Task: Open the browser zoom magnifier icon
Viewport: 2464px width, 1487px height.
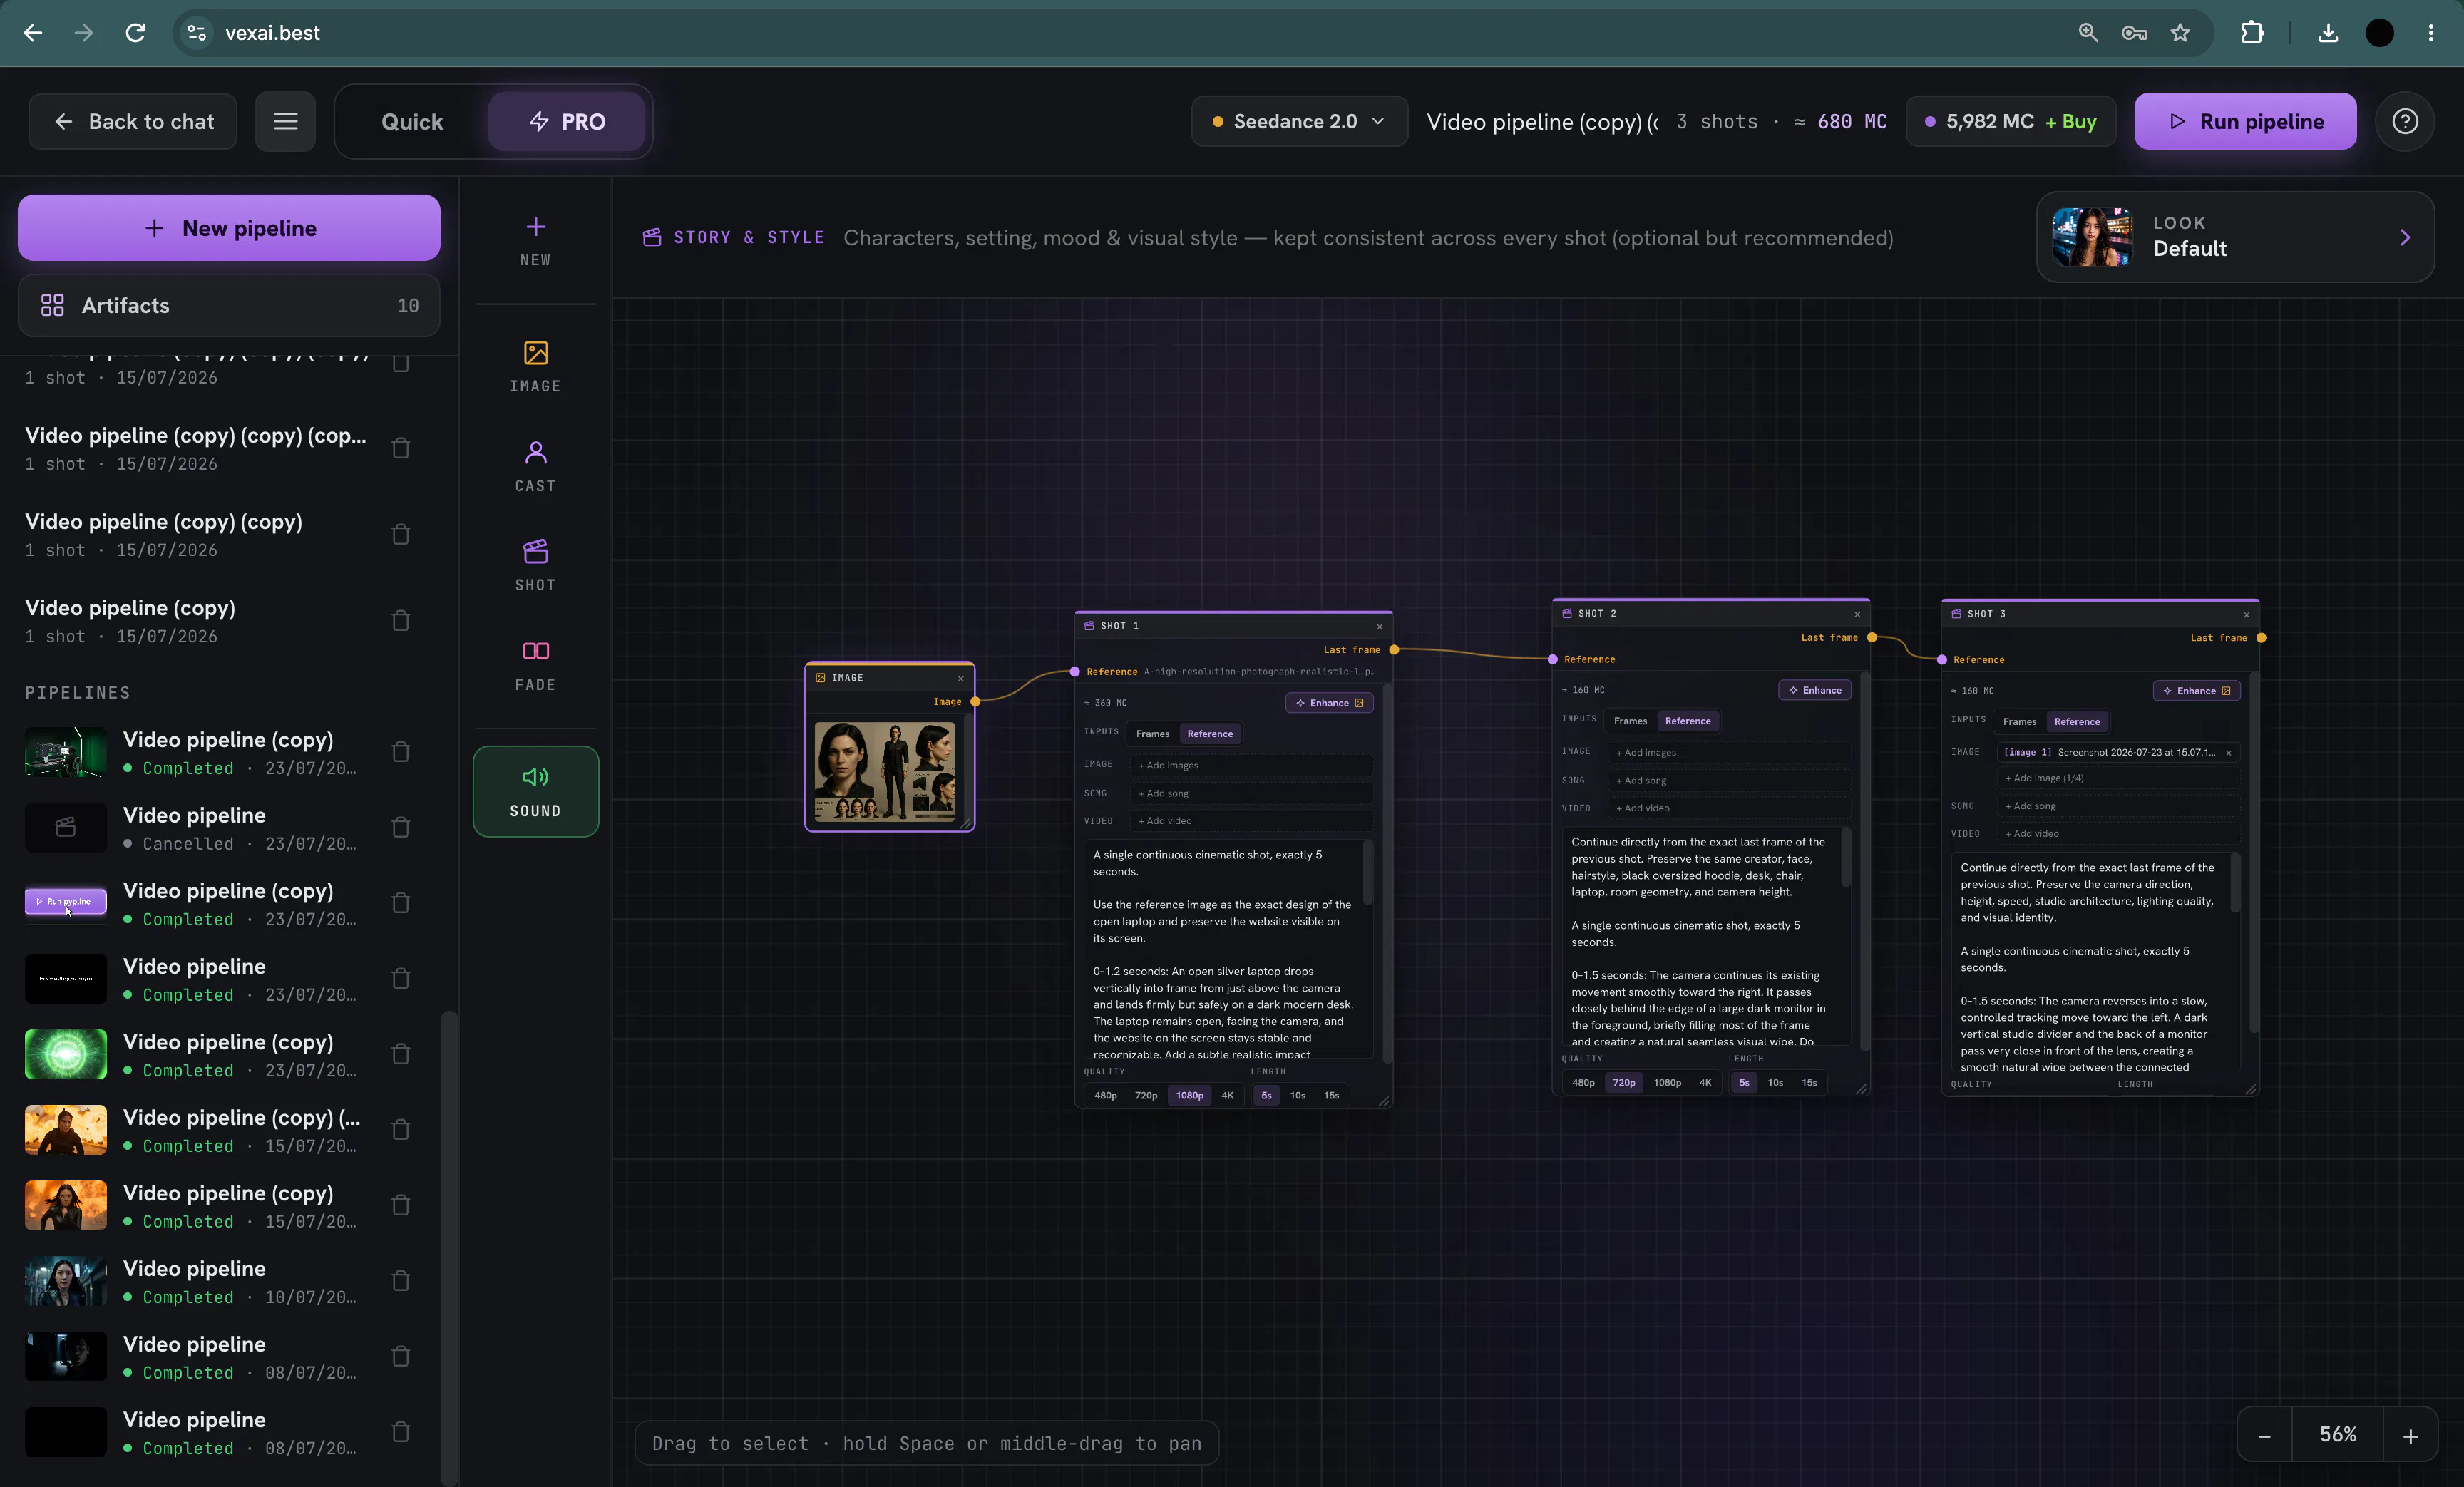Action: coord(2088,33)
